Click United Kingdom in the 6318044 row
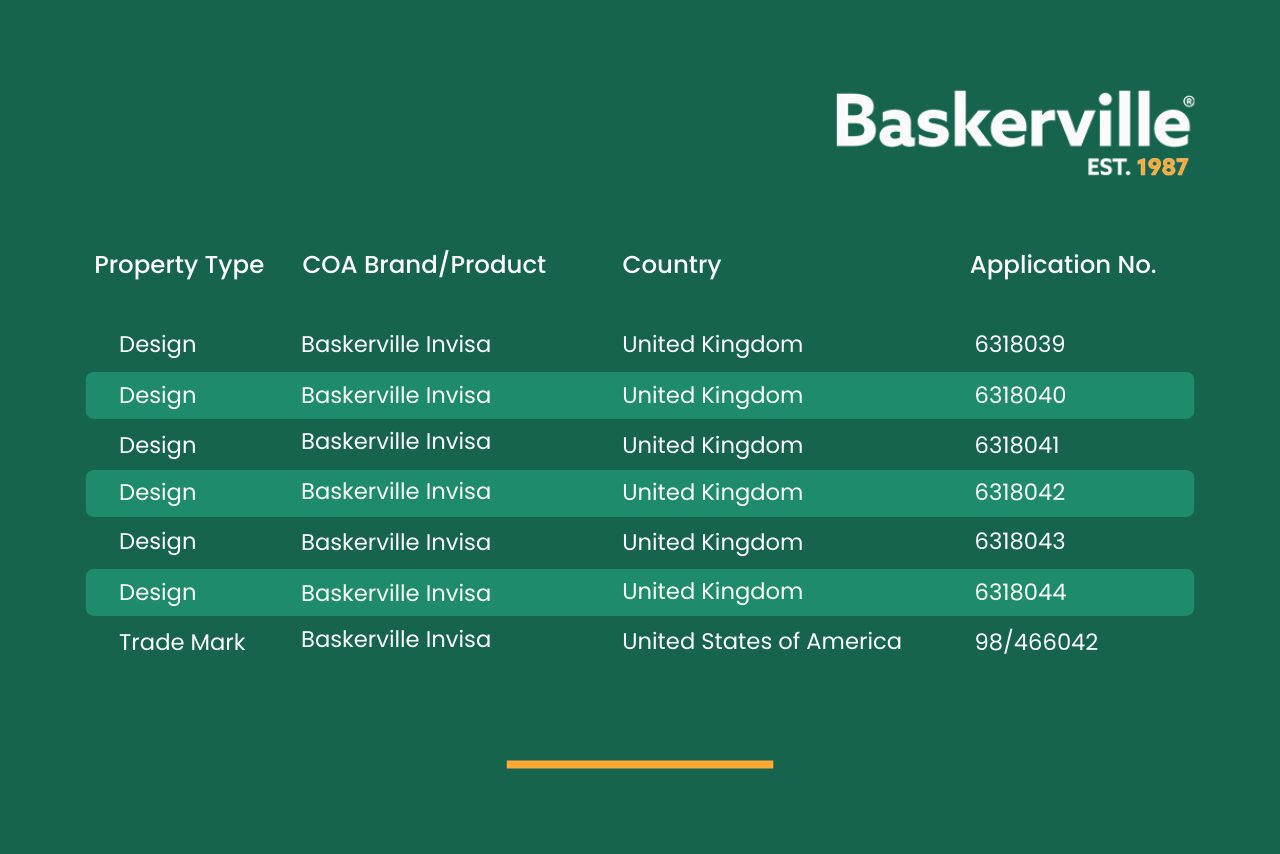The height and width of the screenshot is (854, 1280). tap(712, 592)
